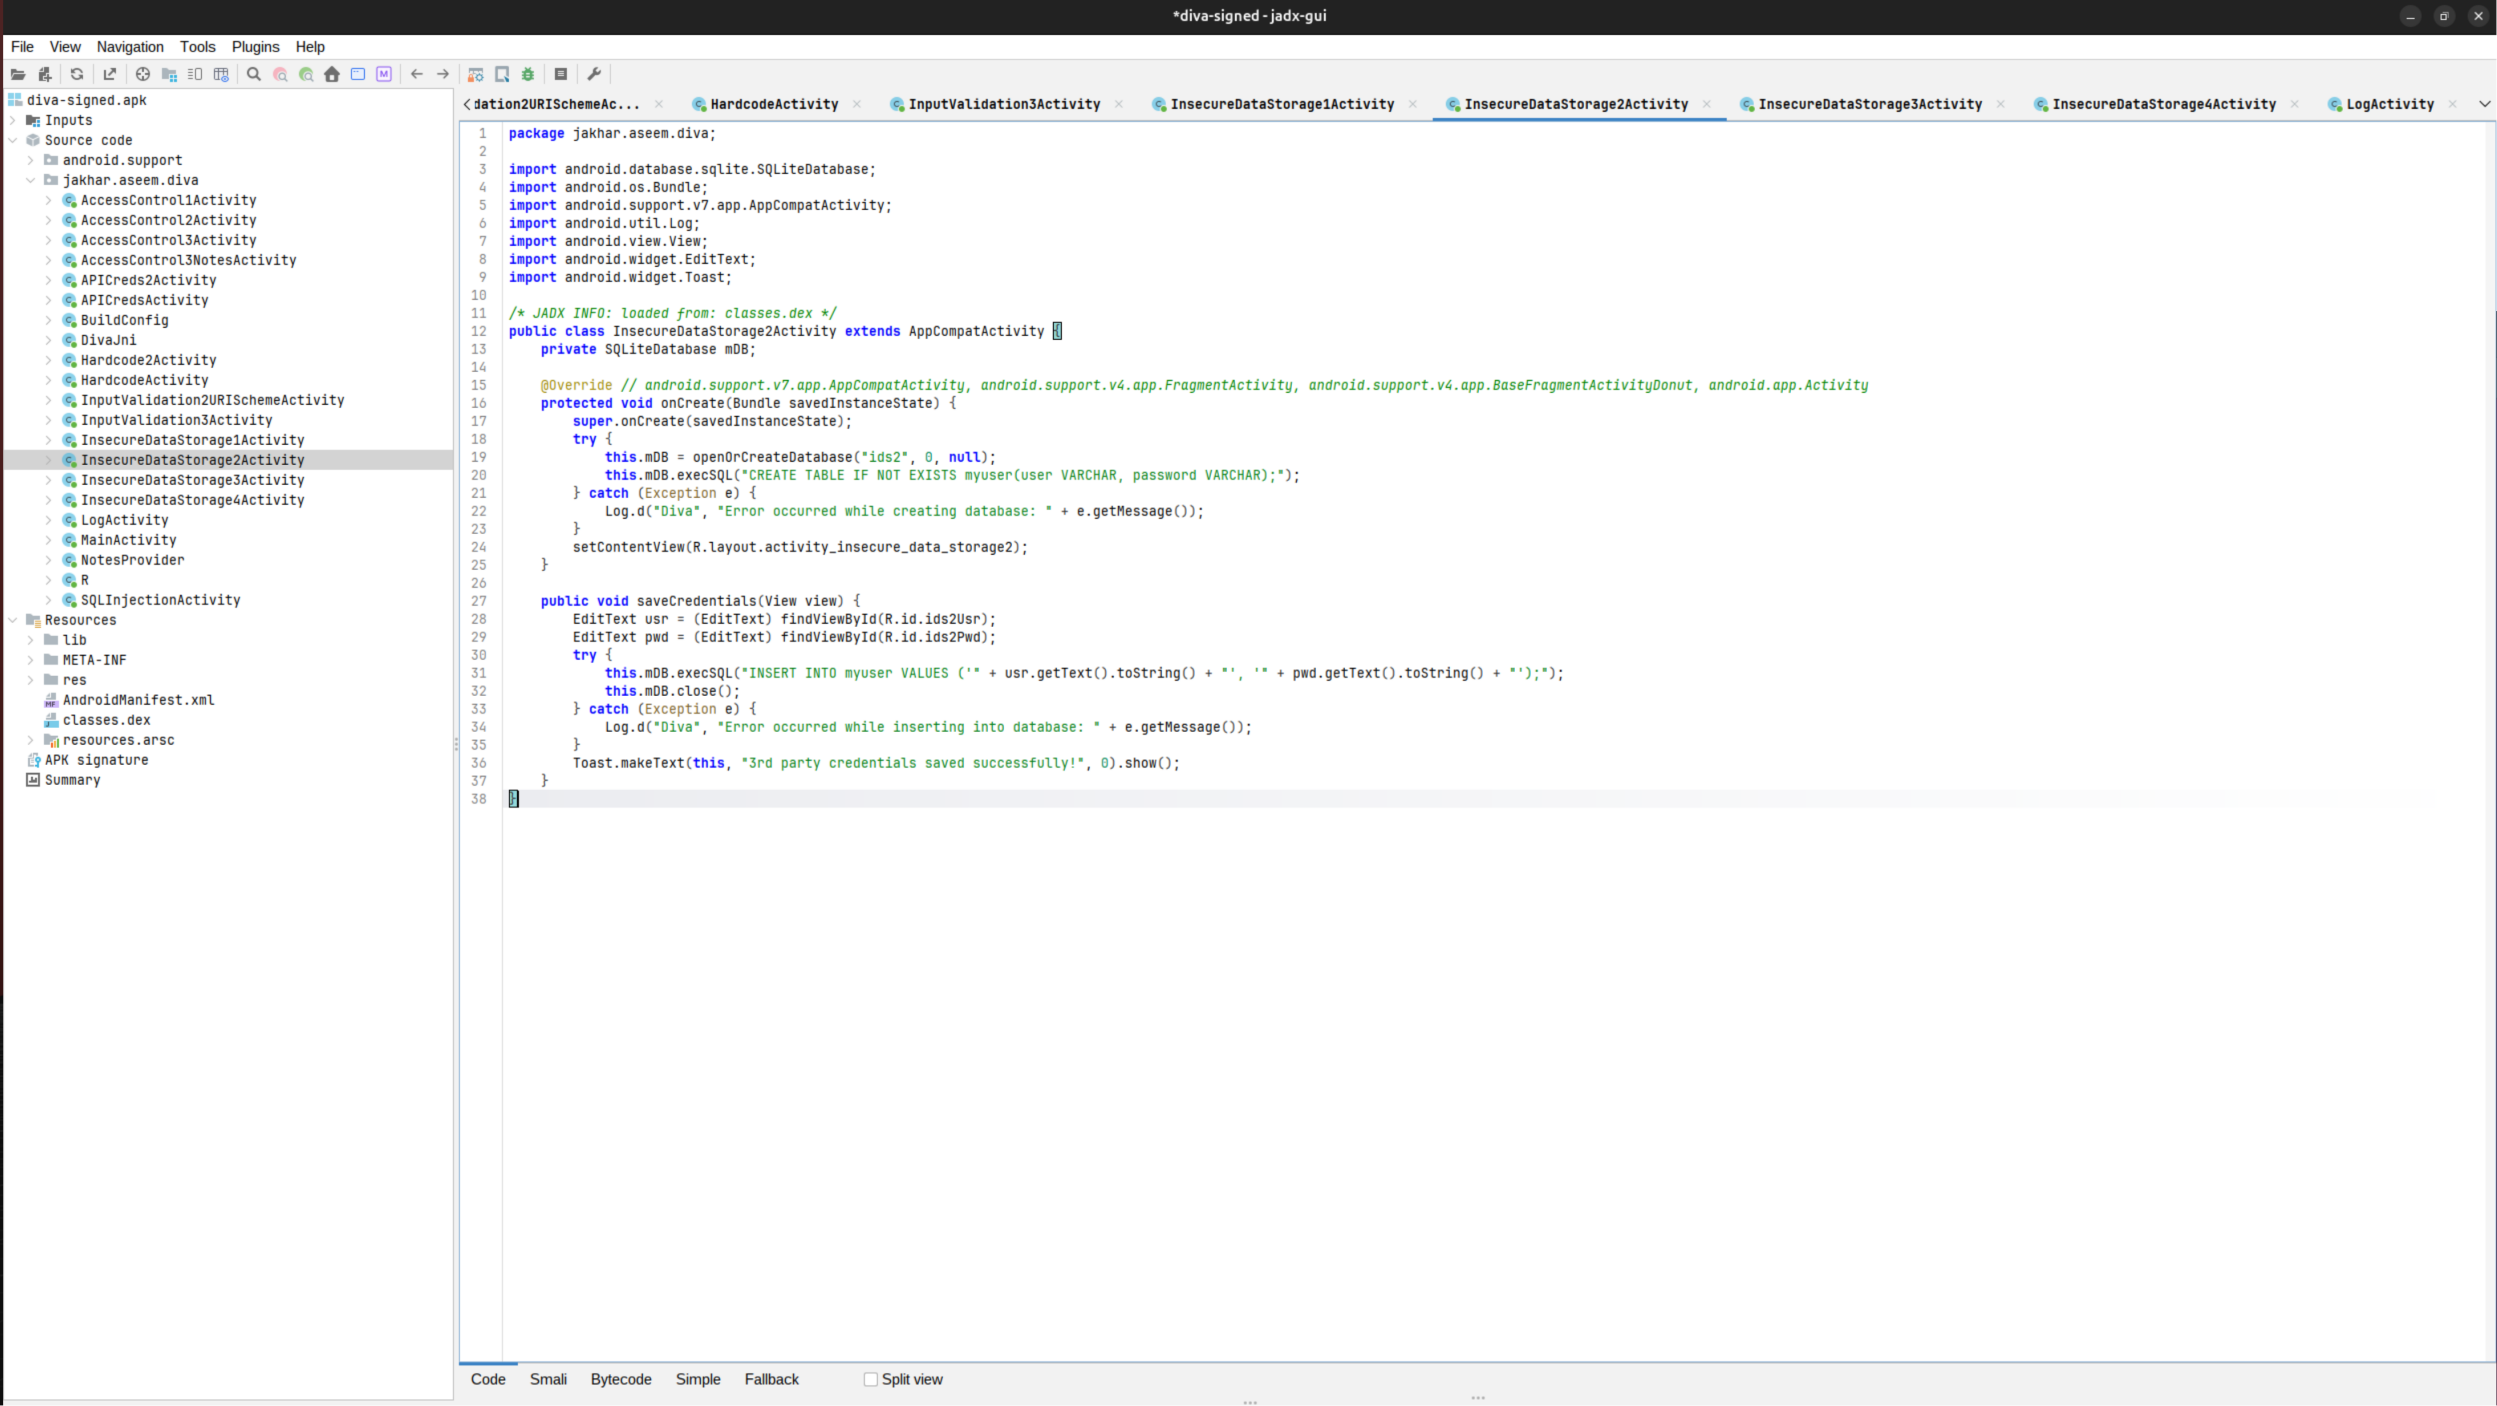Click the purple M toolbar icon

click(x=384, y=74)
